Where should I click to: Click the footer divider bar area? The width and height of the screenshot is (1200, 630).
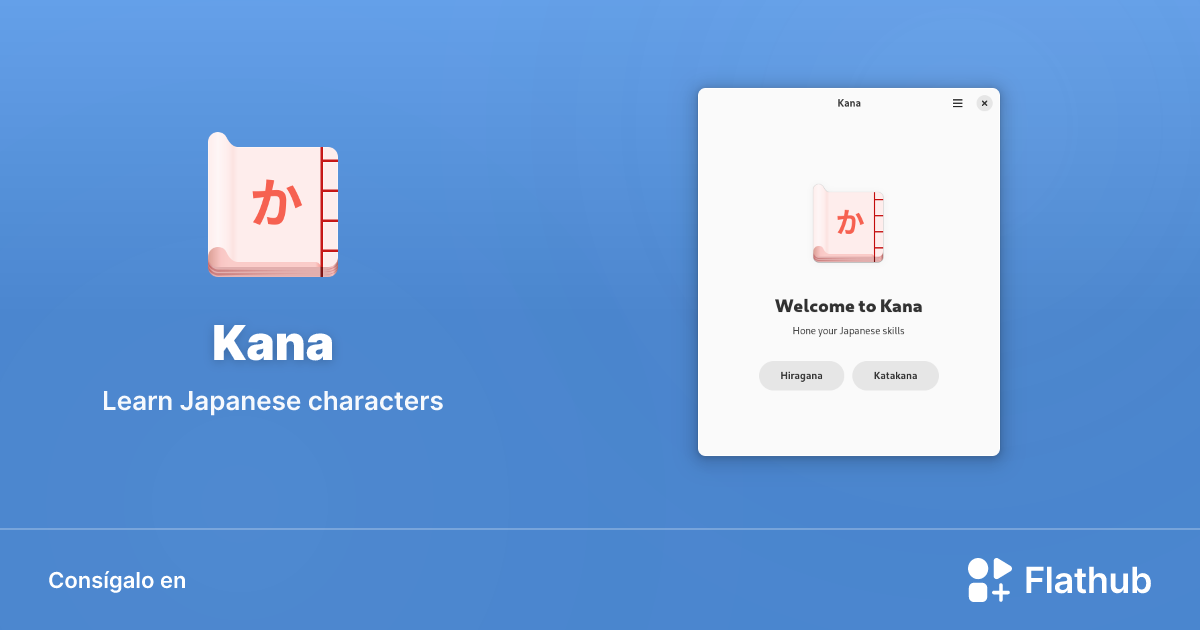pos(600,531)
